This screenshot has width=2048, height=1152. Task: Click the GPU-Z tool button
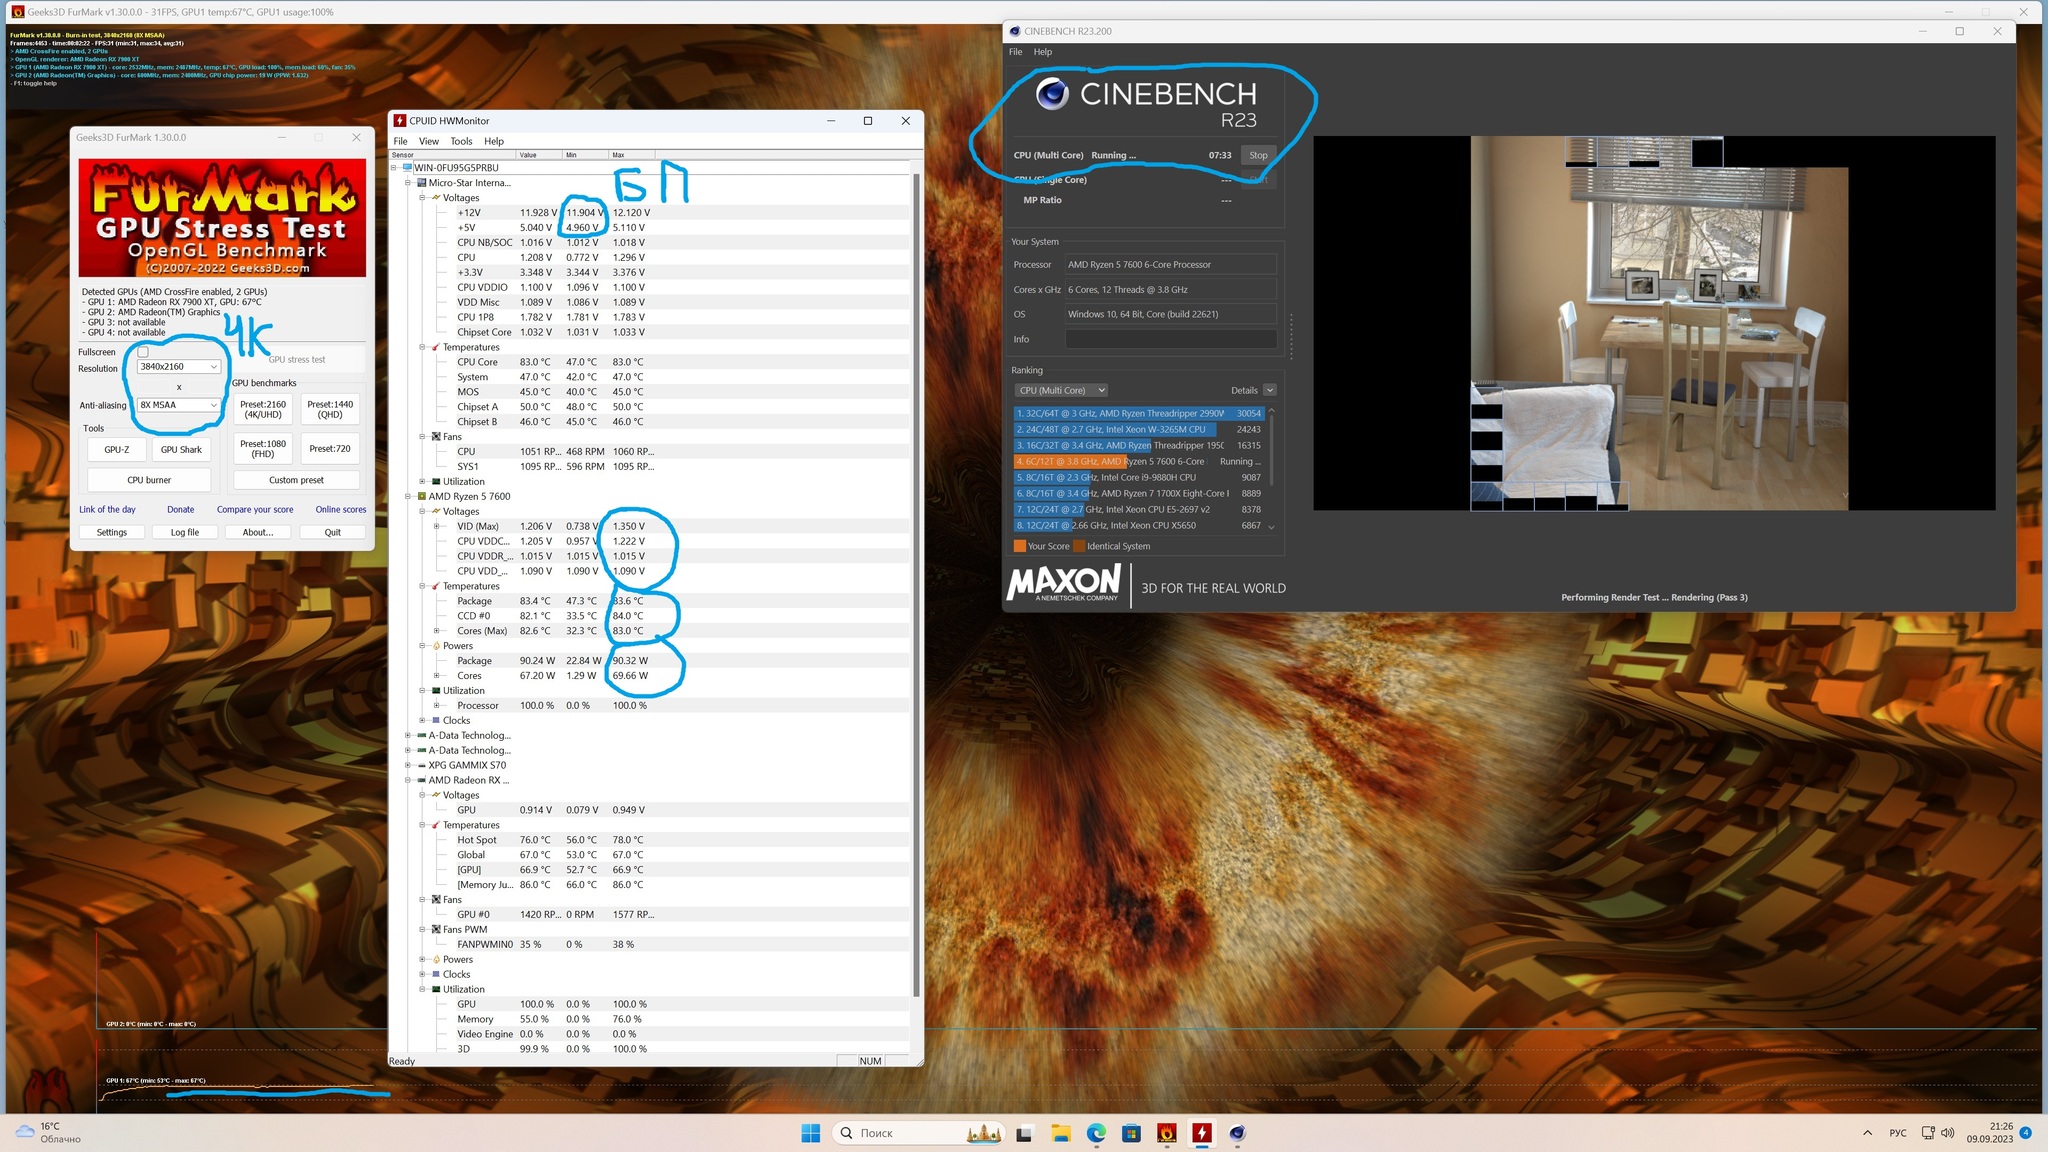(117, 449)
